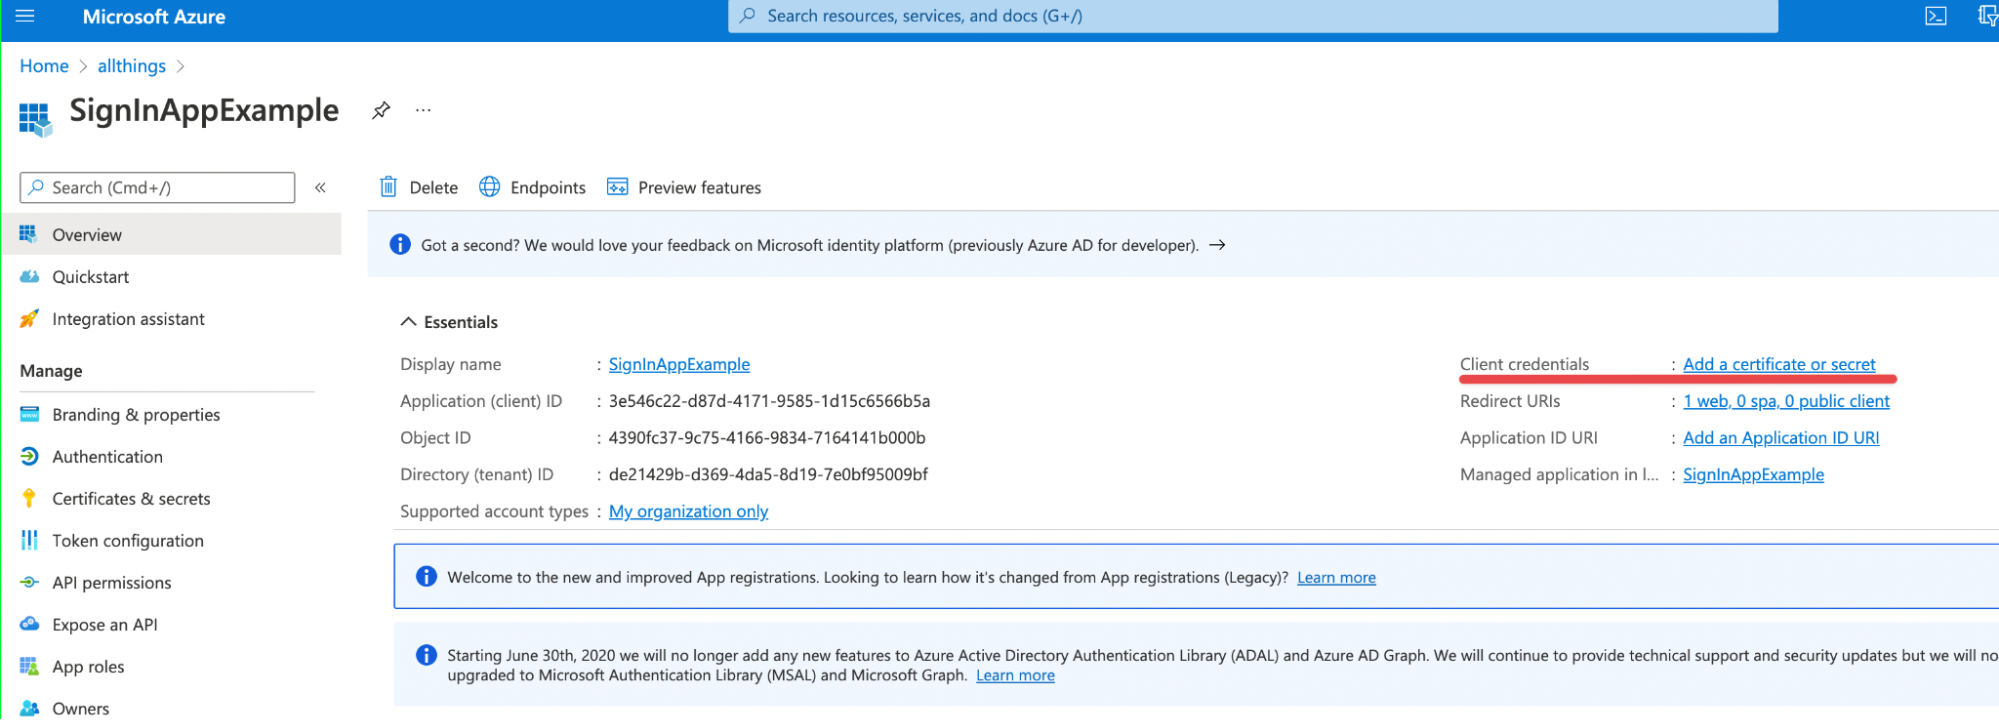The width and height of the screenshot is (1999, 720).
Task: Click Learn more in MSAL notice
Action: click(1015, 675)
